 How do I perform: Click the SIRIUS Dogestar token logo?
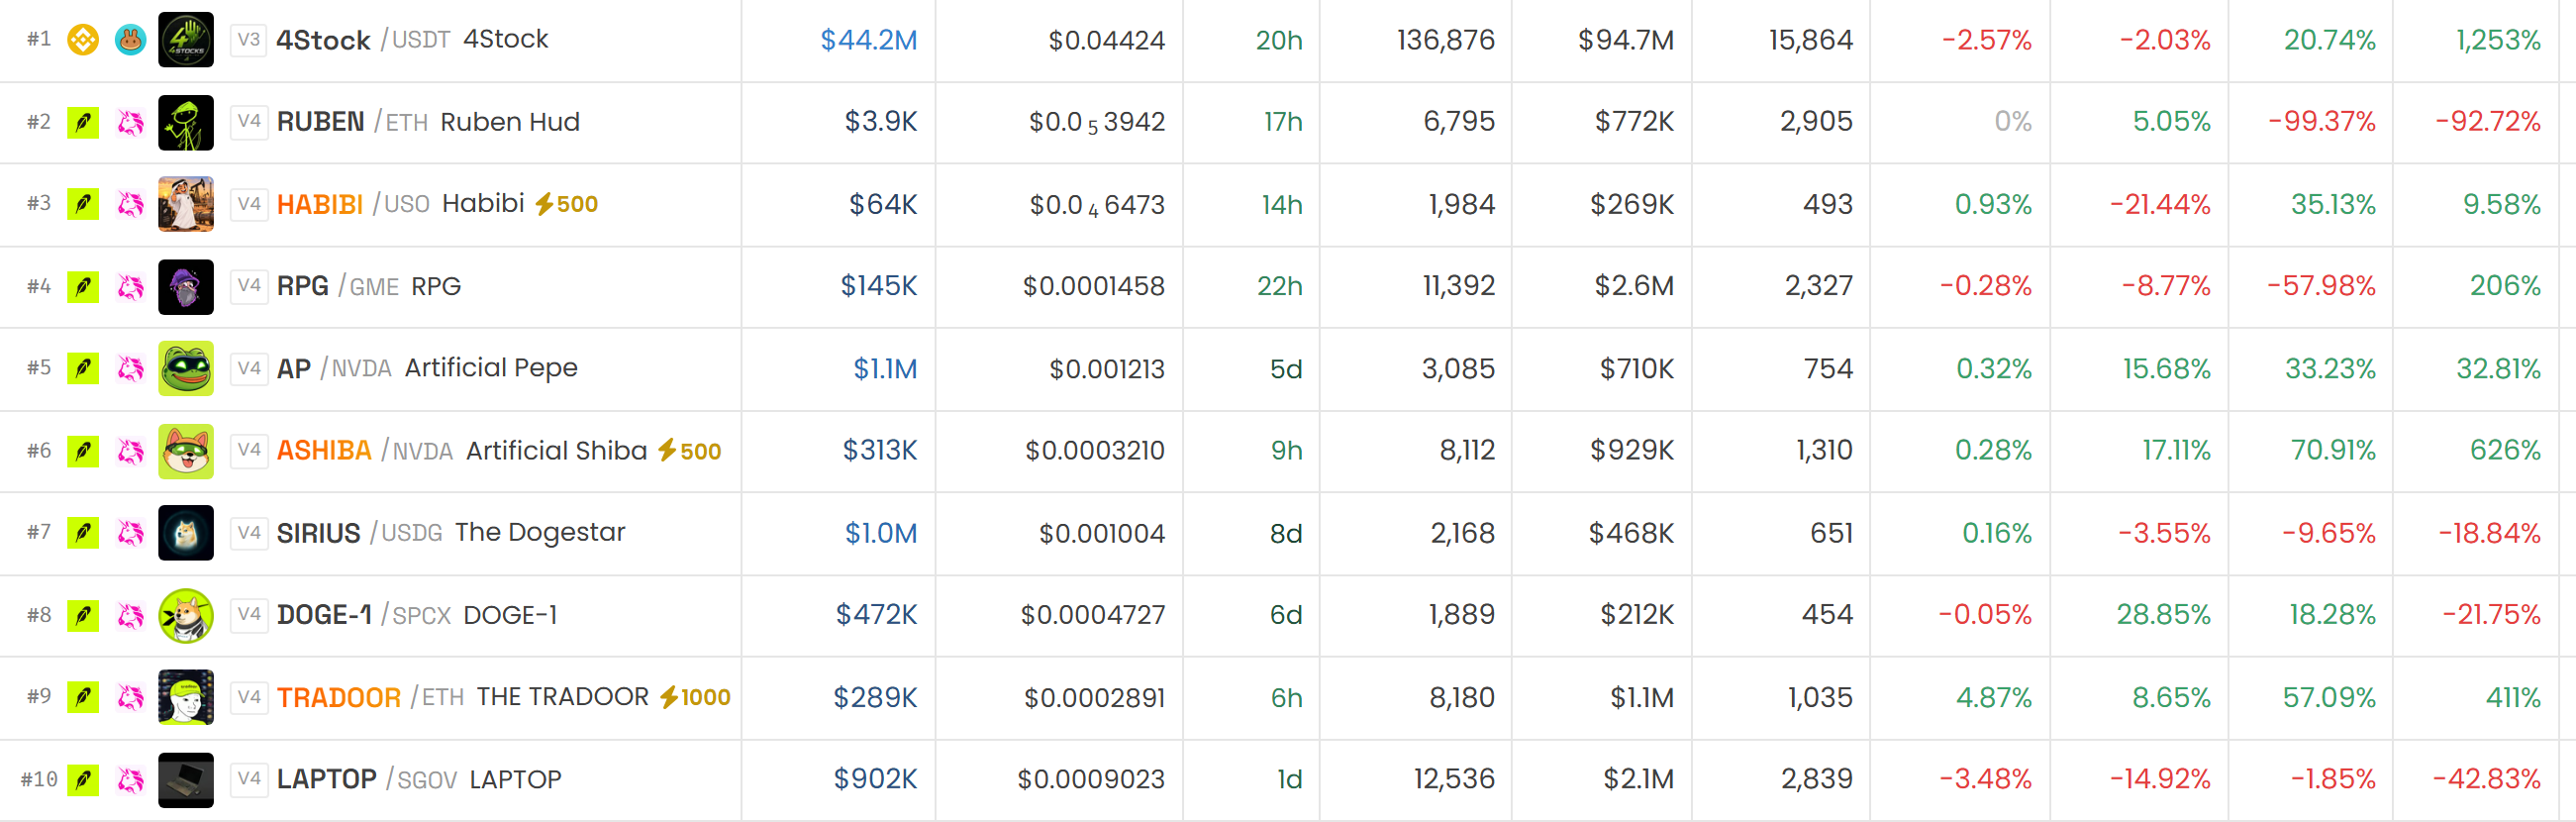pyautogui.click(x=186, y=533)
